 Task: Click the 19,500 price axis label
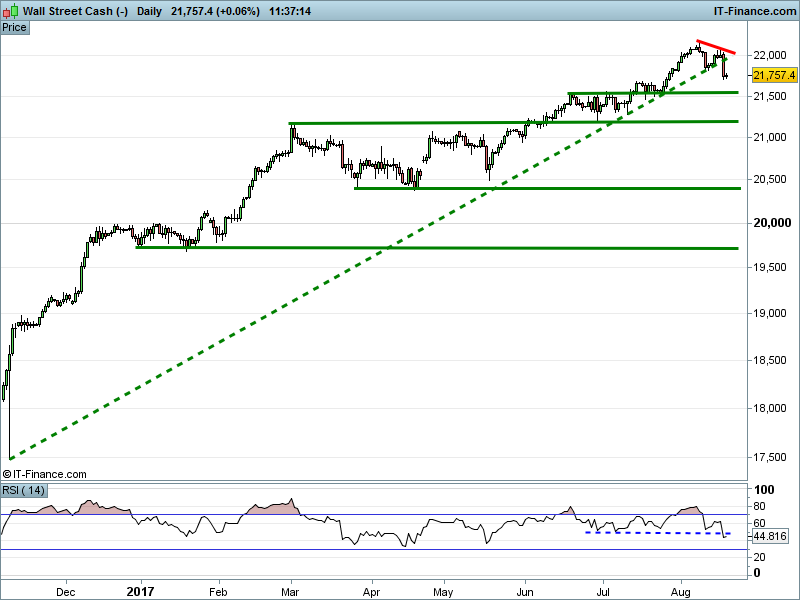[769, 267]
